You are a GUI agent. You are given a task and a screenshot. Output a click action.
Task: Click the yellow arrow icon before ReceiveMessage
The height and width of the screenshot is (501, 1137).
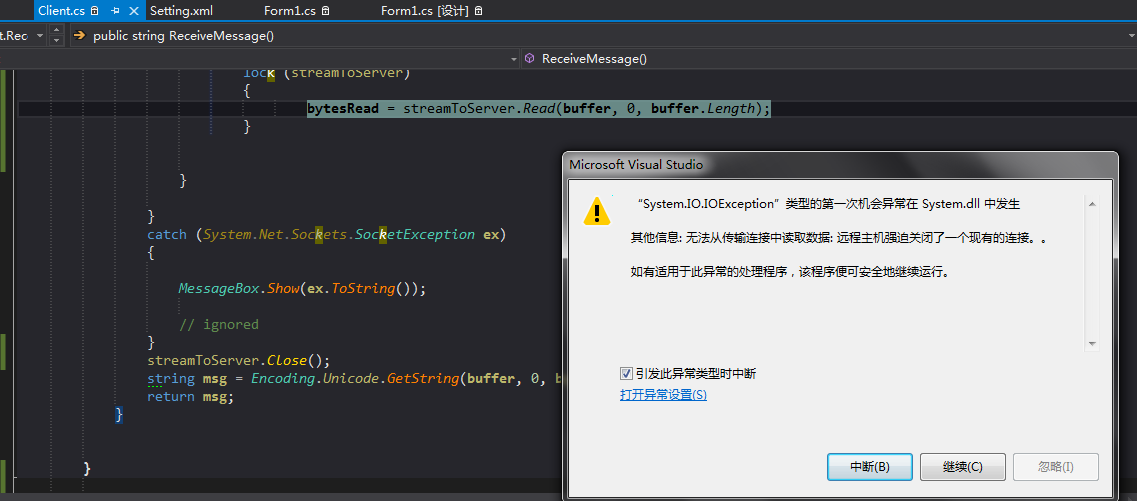pyautogui.click(x=80, y=36)
